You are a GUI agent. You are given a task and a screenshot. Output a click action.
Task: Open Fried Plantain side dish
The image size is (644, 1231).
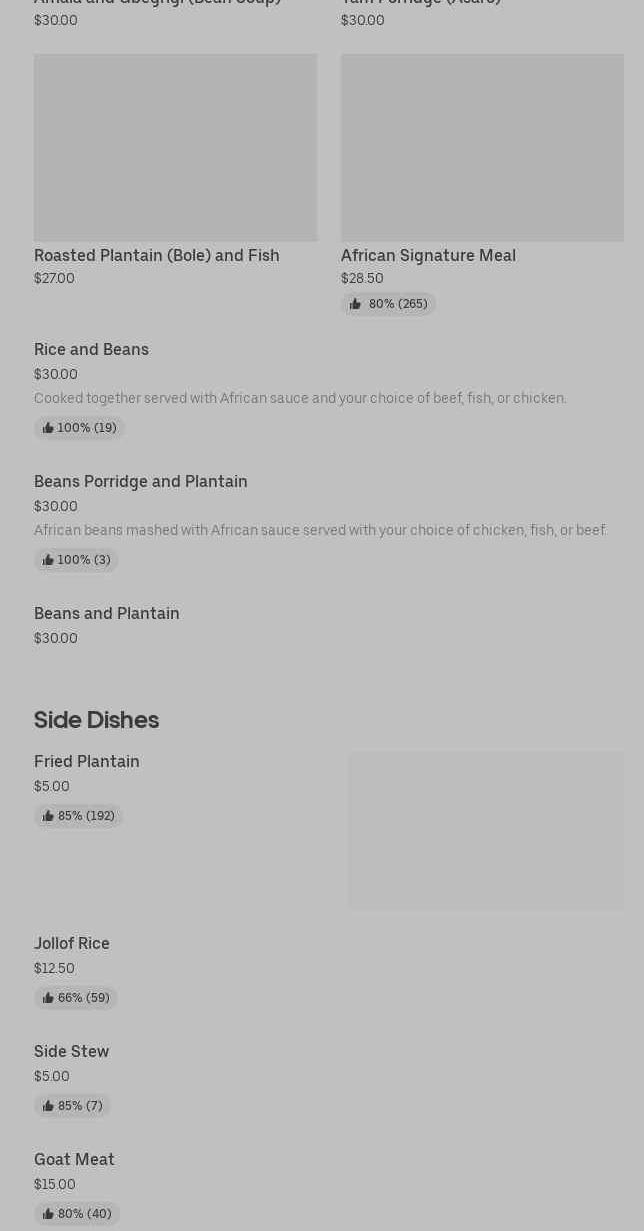click(87, 762)
